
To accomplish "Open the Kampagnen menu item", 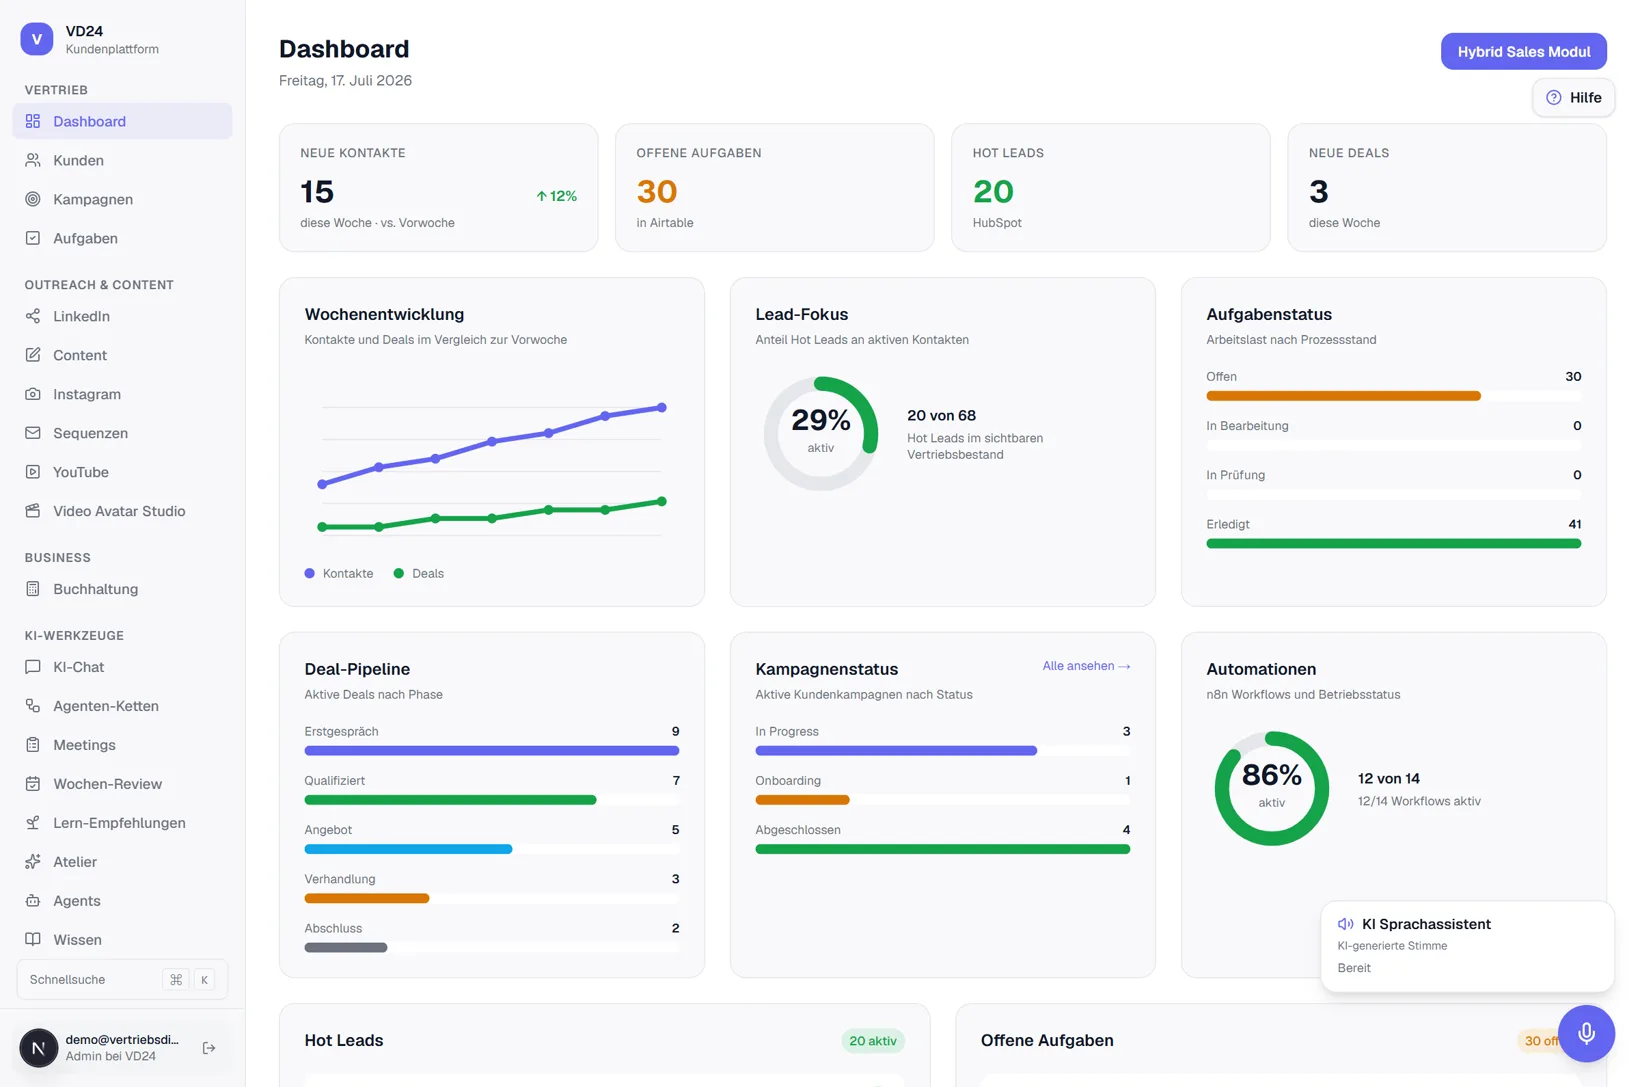I will pos(122,199).
